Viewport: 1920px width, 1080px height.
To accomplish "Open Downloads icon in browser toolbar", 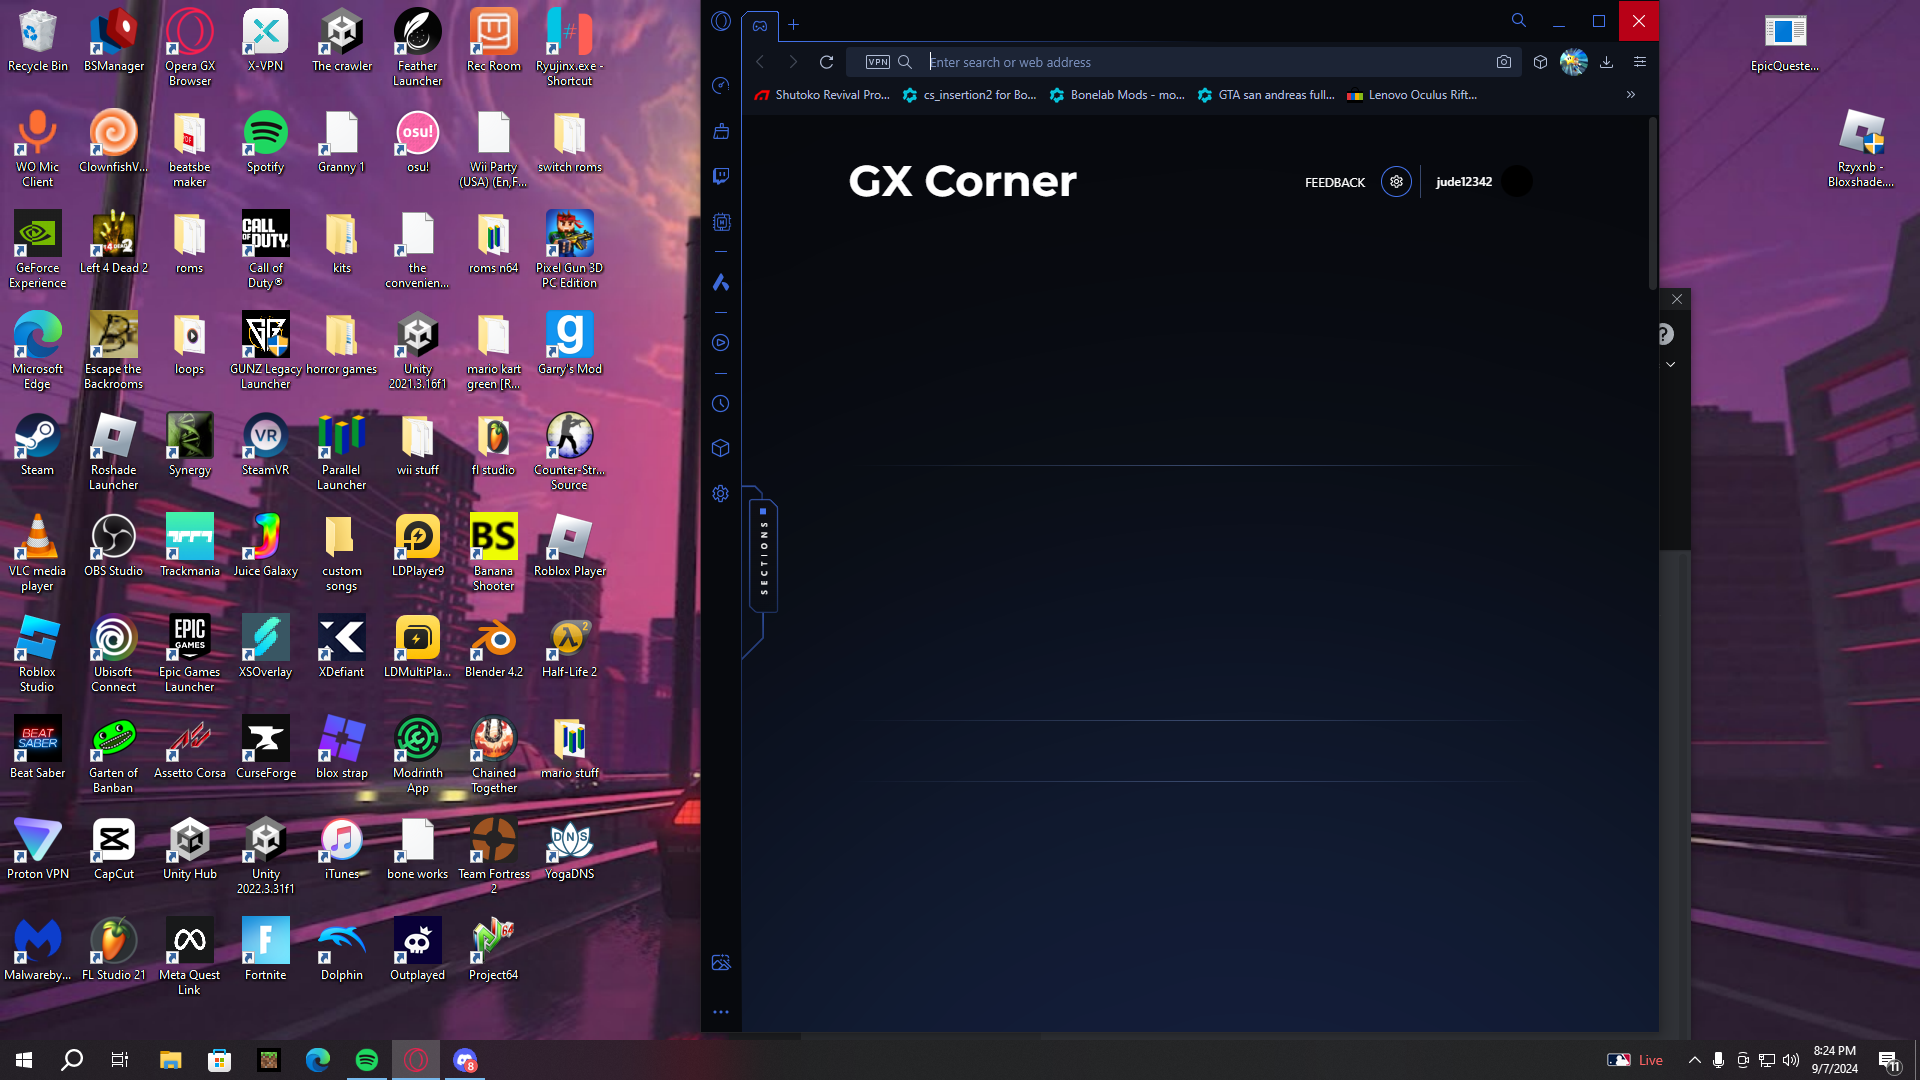I will point(1606,62).
